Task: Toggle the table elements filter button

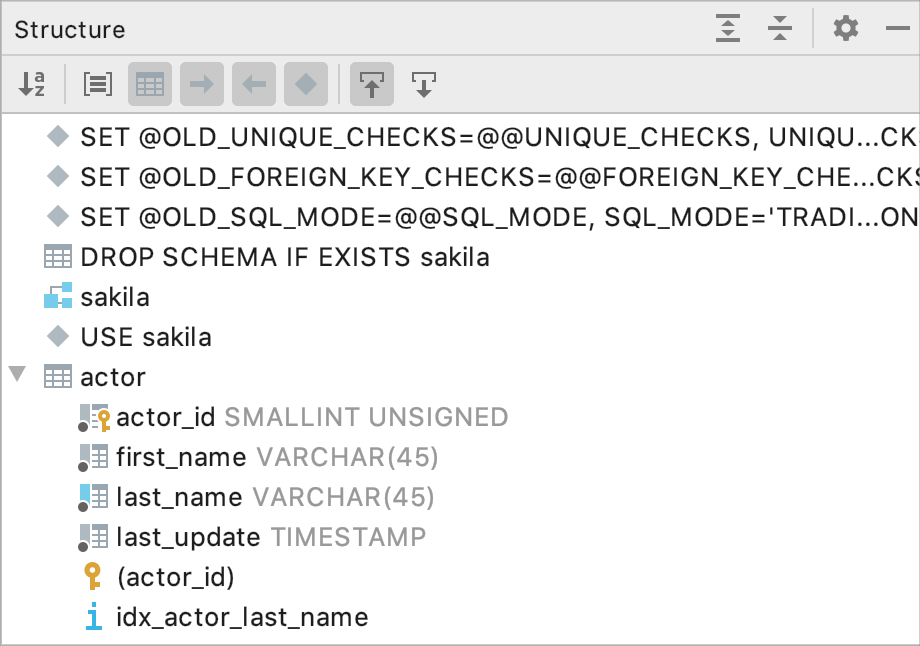Action: pos(150,85)
